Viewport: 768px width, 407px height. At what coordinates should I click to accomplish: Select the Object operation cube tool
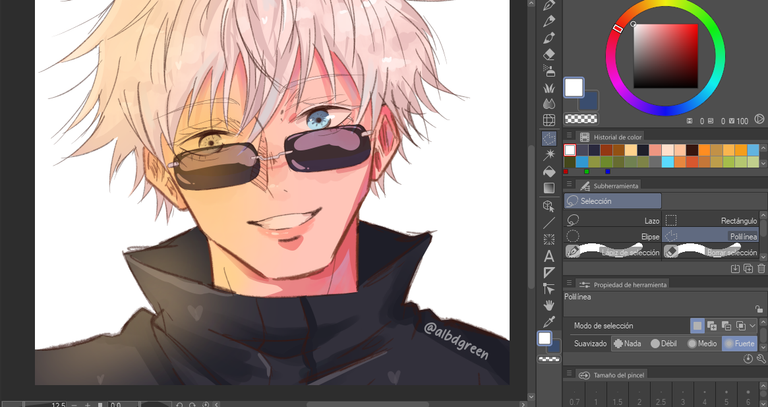pyautogui.click(x=549, y=206)
